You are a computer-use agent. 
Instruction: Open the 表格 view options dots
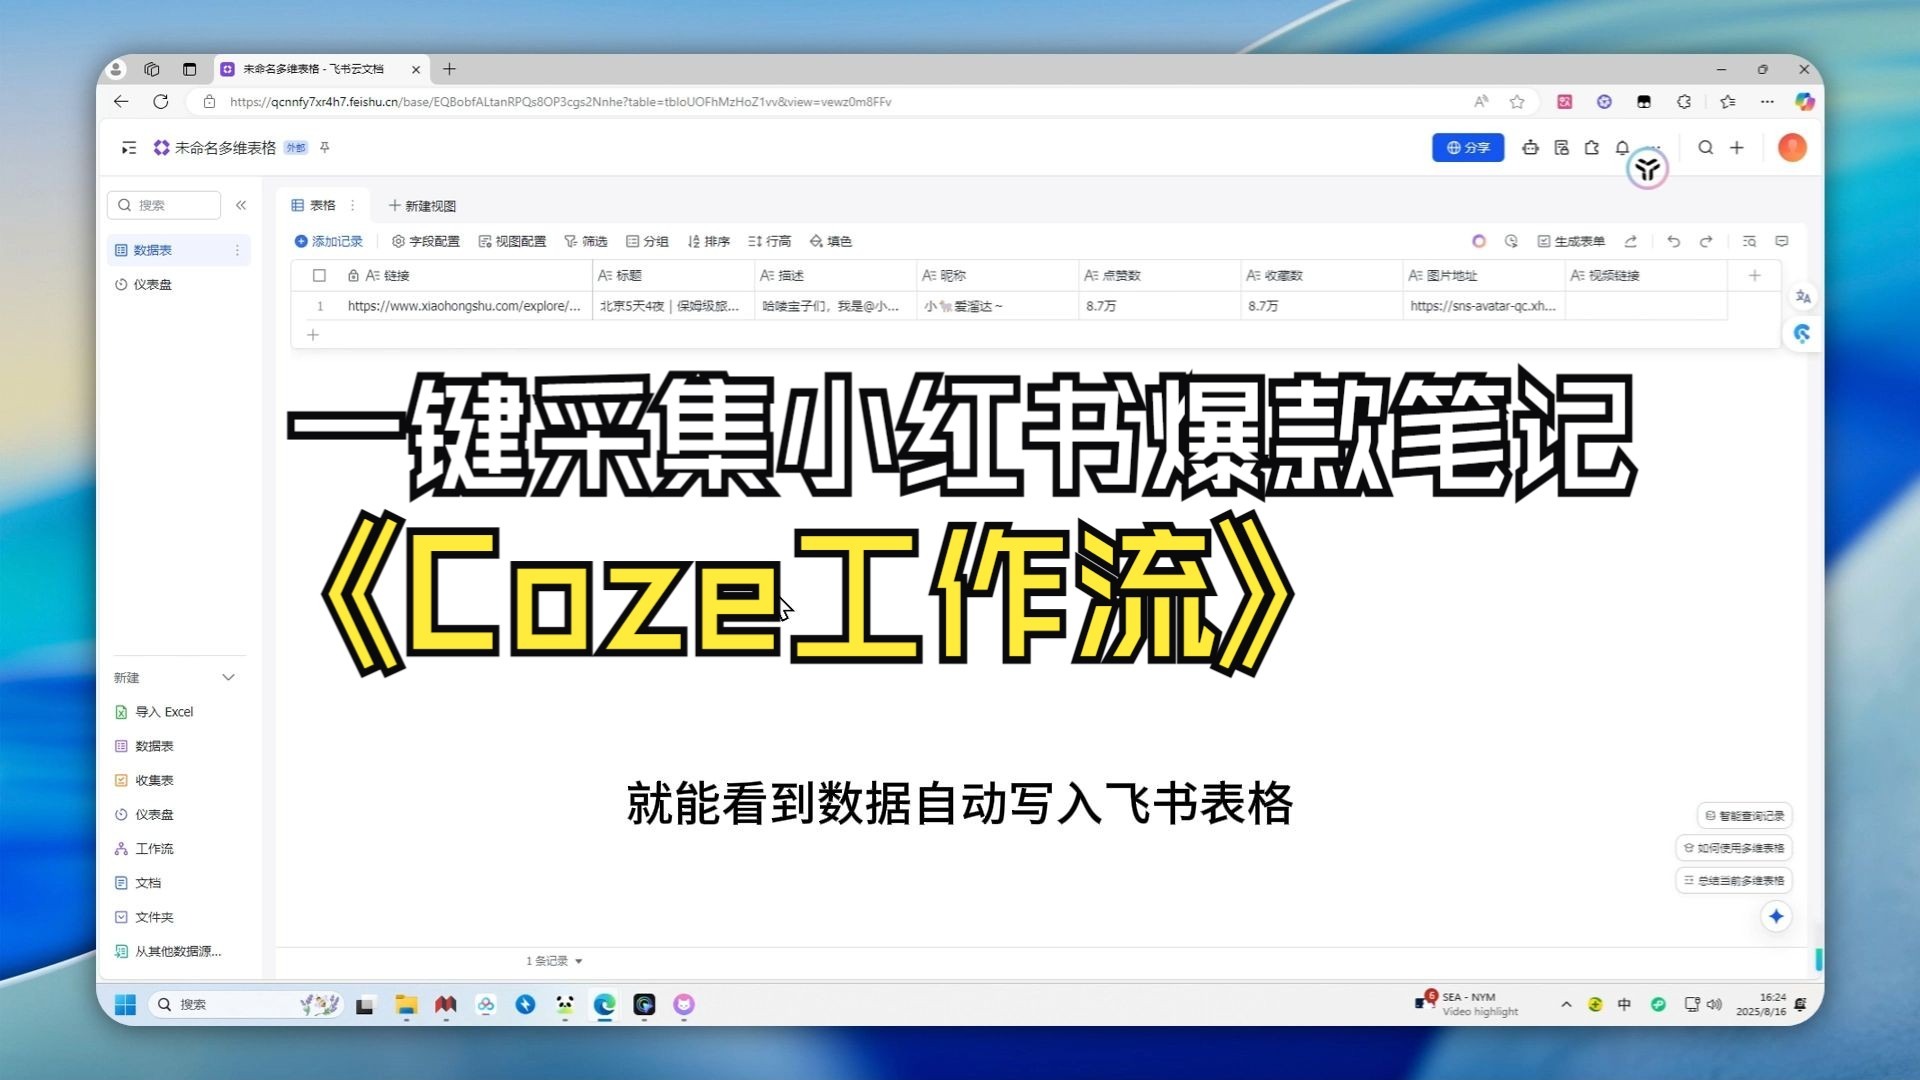click(x=352, y=205)
